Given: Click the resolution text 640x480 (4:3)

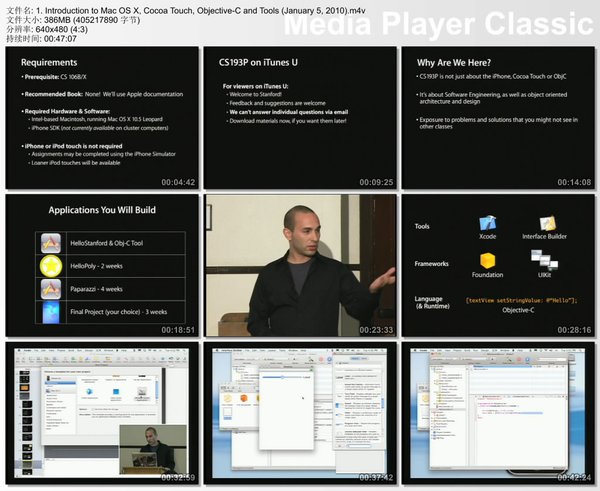Looking at the screenshot, I should coord(61,29).
